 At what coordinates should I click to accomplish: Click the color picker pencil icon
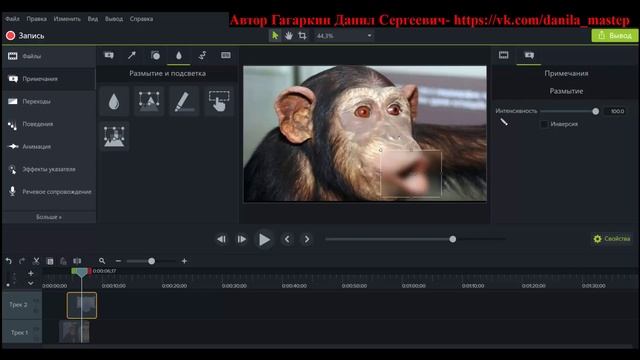pyautogui.click(x=504, y=122)
